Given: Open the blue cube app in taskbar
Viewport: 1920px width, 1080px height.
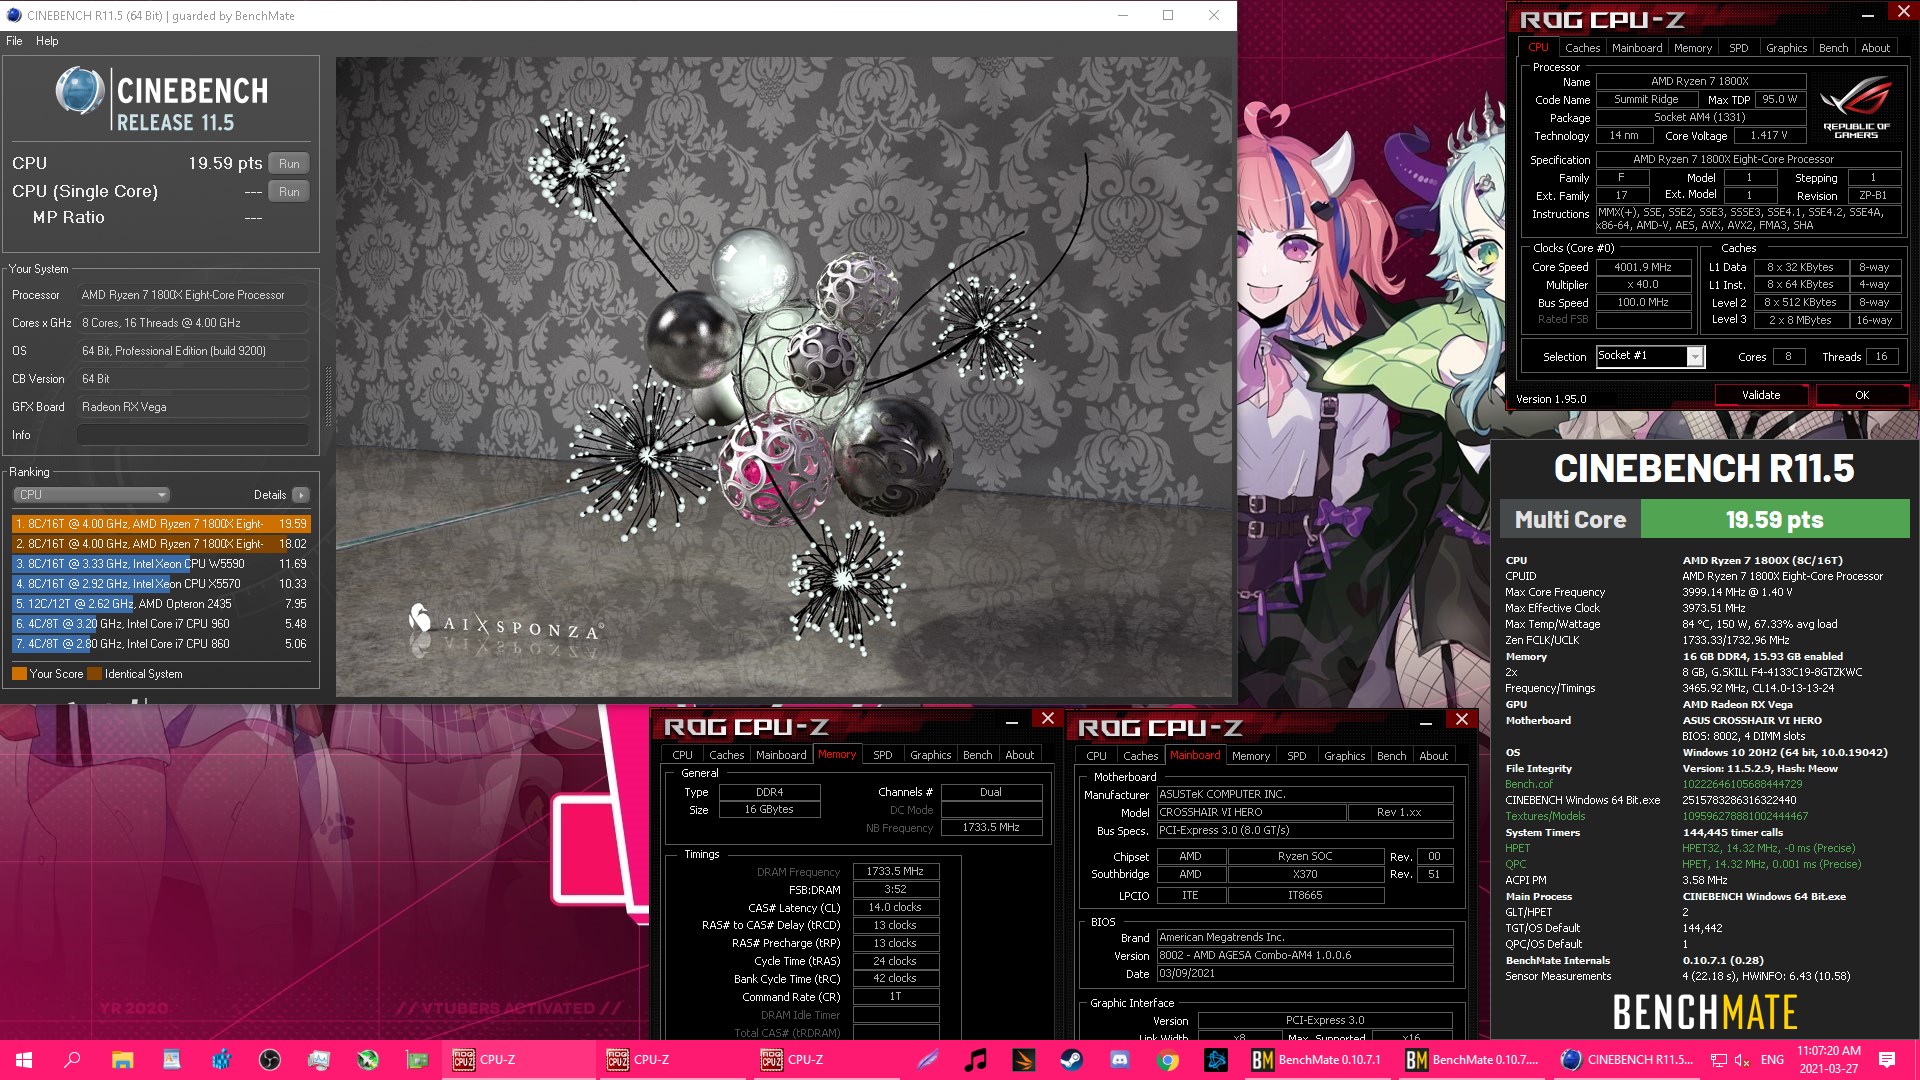Looking at the screenshot, I should click(221, 1060).
